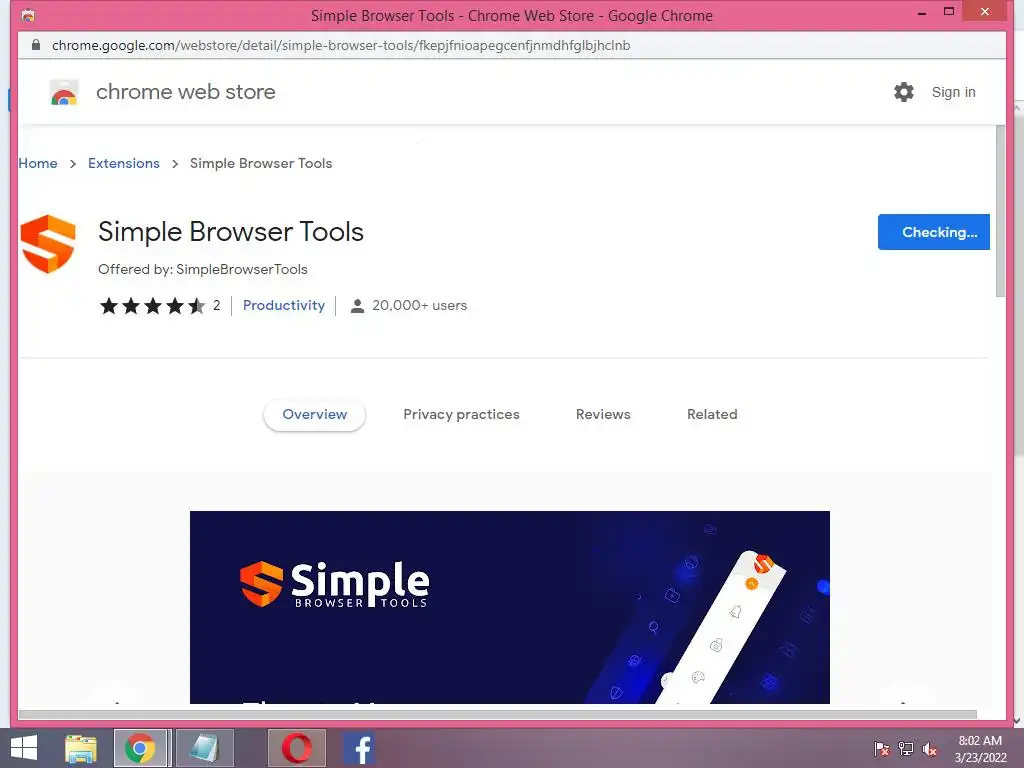Click the 8:02 AM clock in the tray
Screen dimensions: 1024x768
click(980, 741)
